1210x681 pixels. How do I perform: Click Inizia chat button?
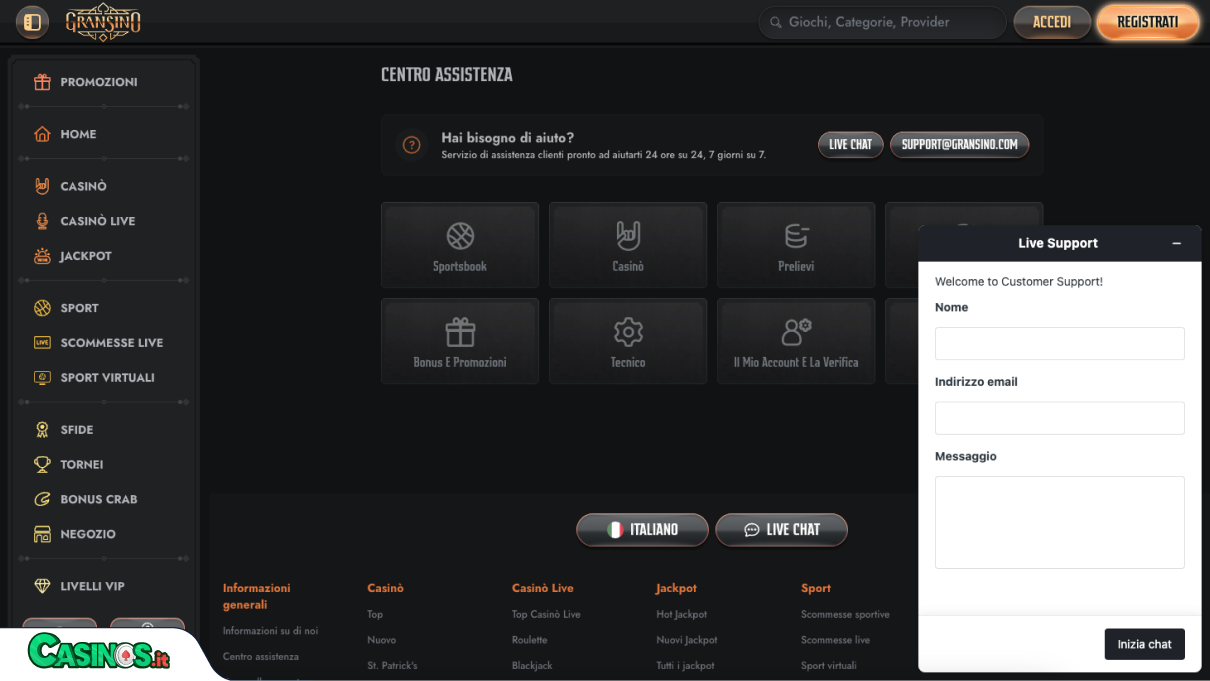click(x=1144, y=644)
